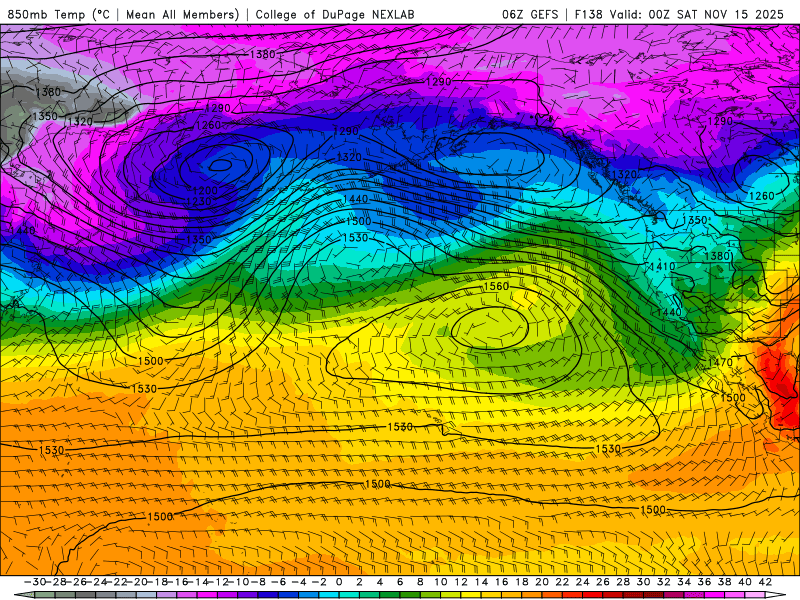Click the "850mb Temp (°C" title text
Viewport: 800px width, 600px height.
(x=58, y=14)
